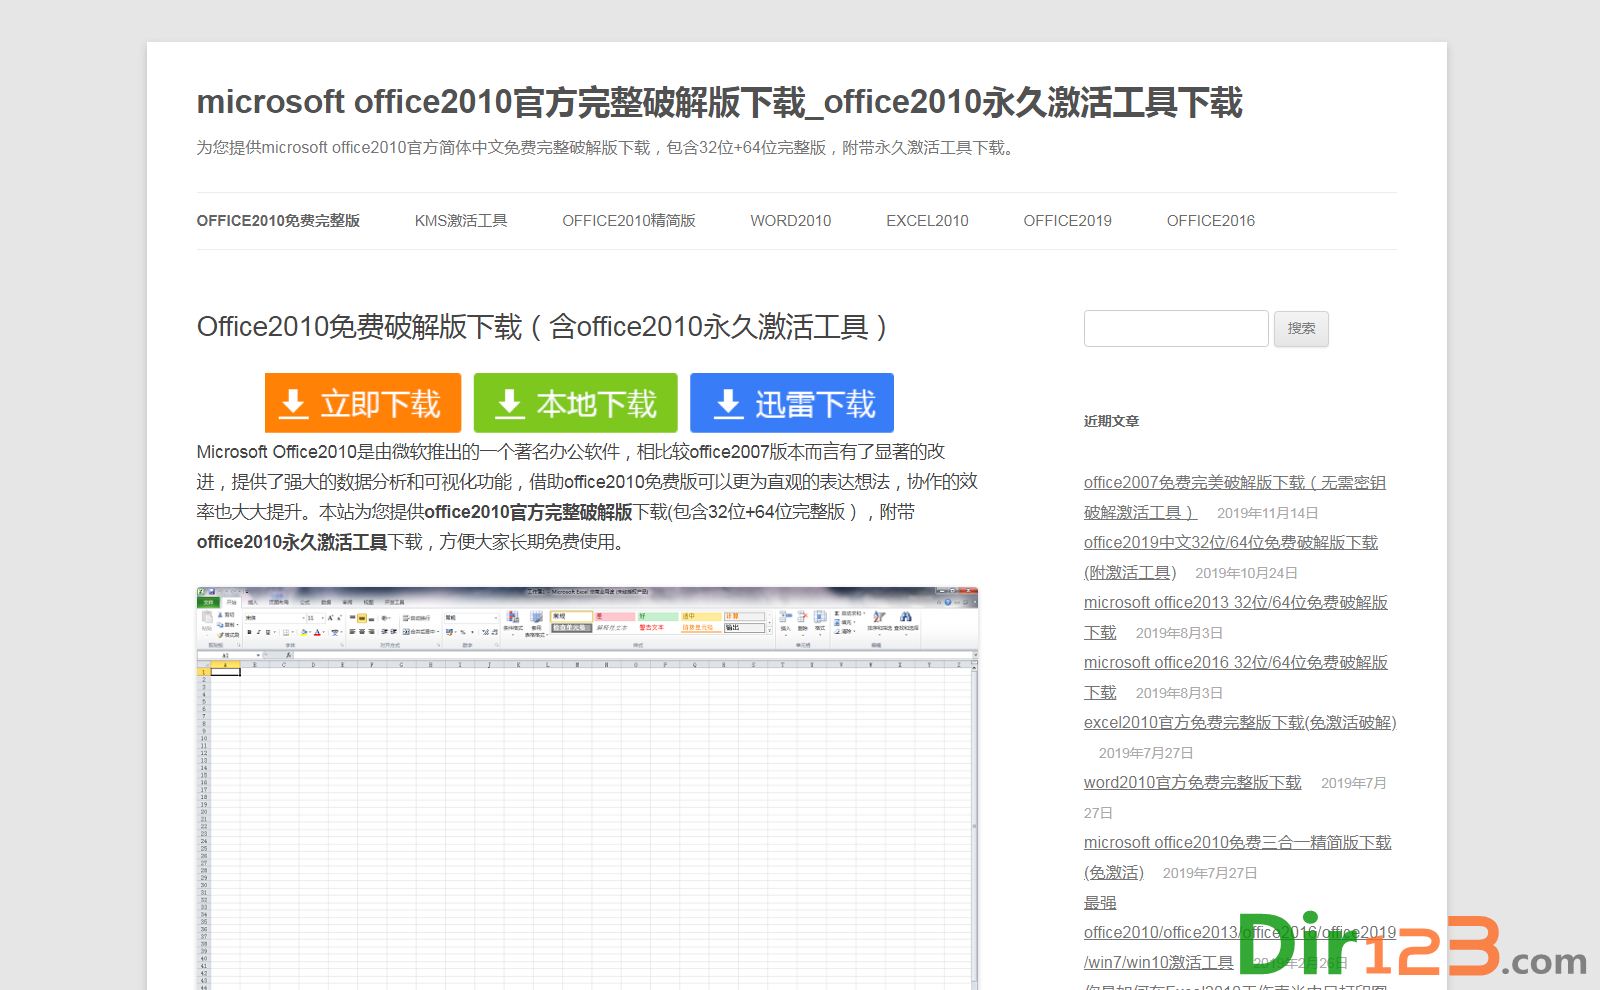
Task: Click the Excel 2010 screenshot image
Action: coord(587,788)
